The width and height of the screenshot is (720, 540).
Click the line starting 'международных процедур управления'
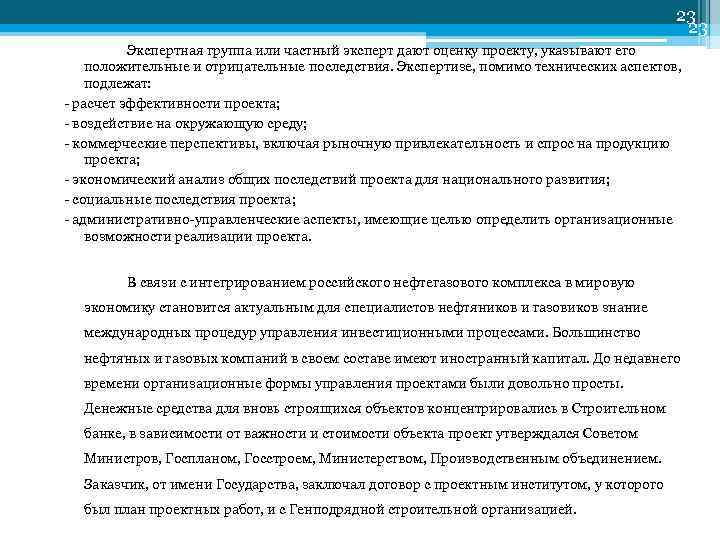tap(362, 333)
